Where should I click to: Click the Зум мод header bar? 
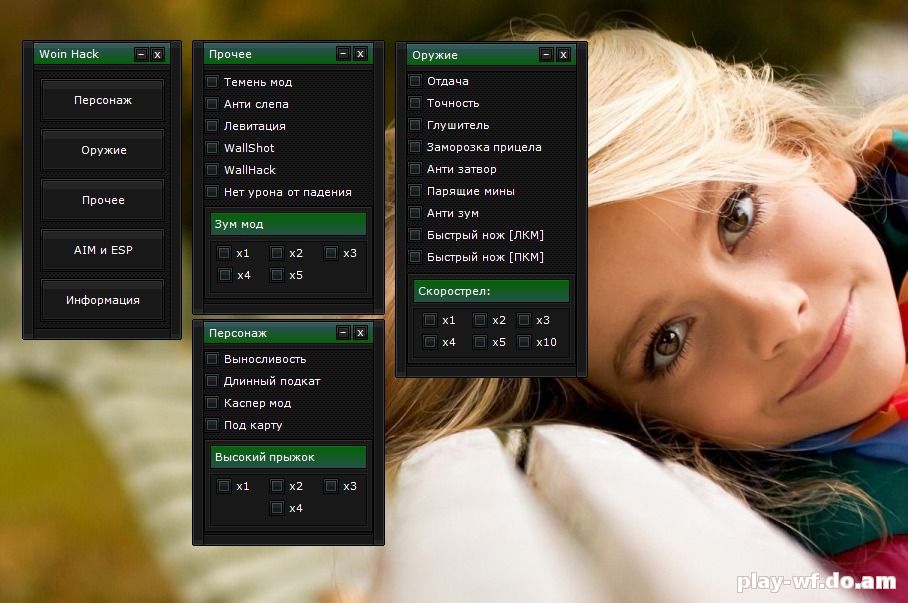(288, 224)
